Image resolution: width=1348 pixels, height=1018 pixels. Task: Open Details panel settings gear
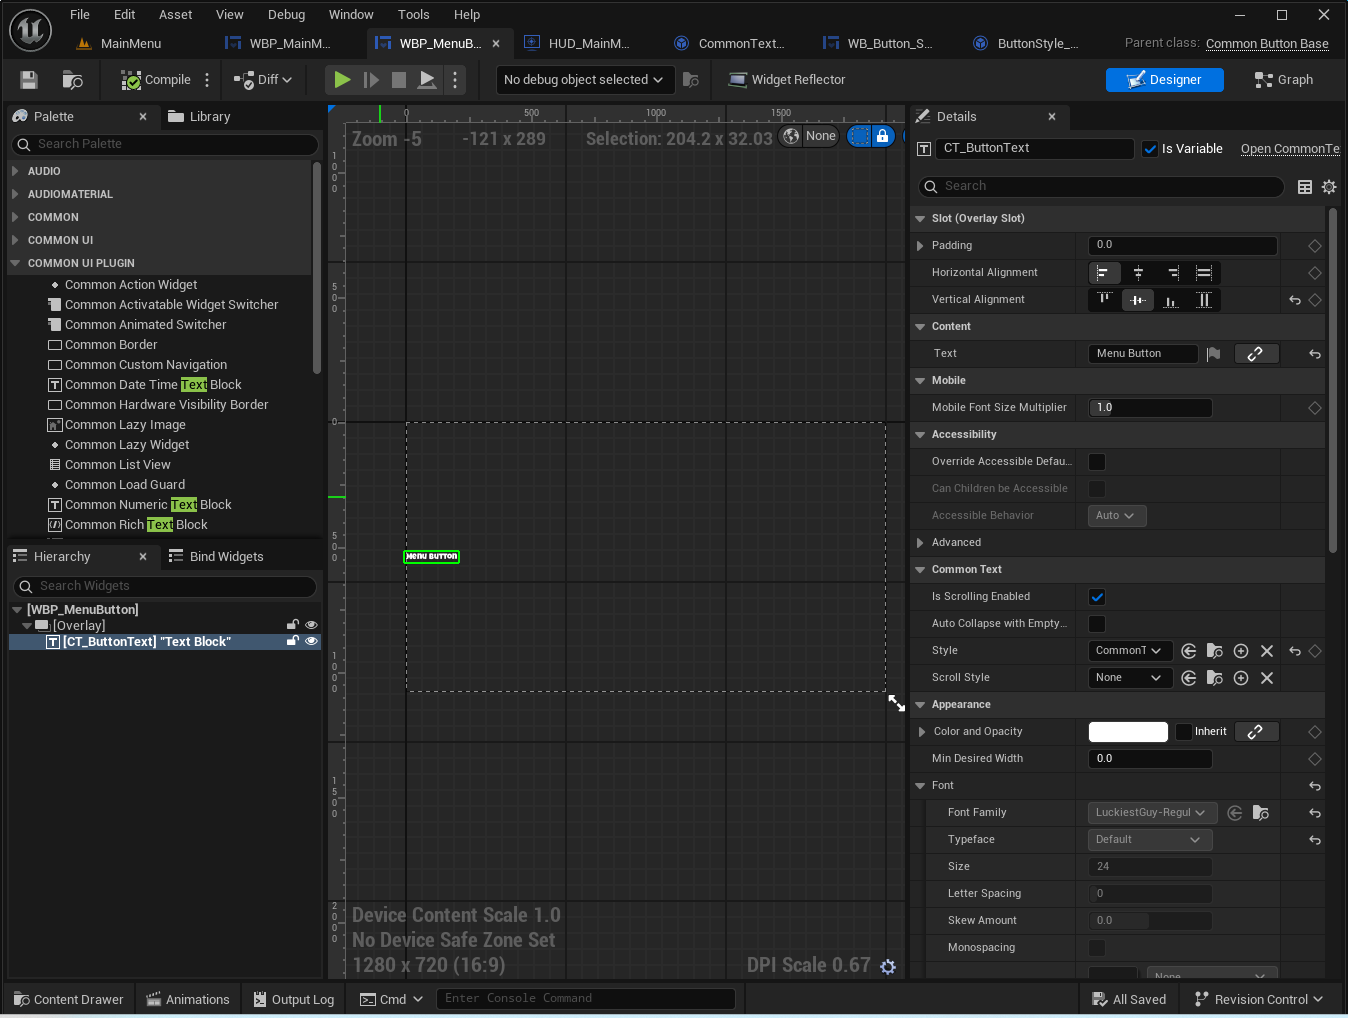[x=1329, y=187]
